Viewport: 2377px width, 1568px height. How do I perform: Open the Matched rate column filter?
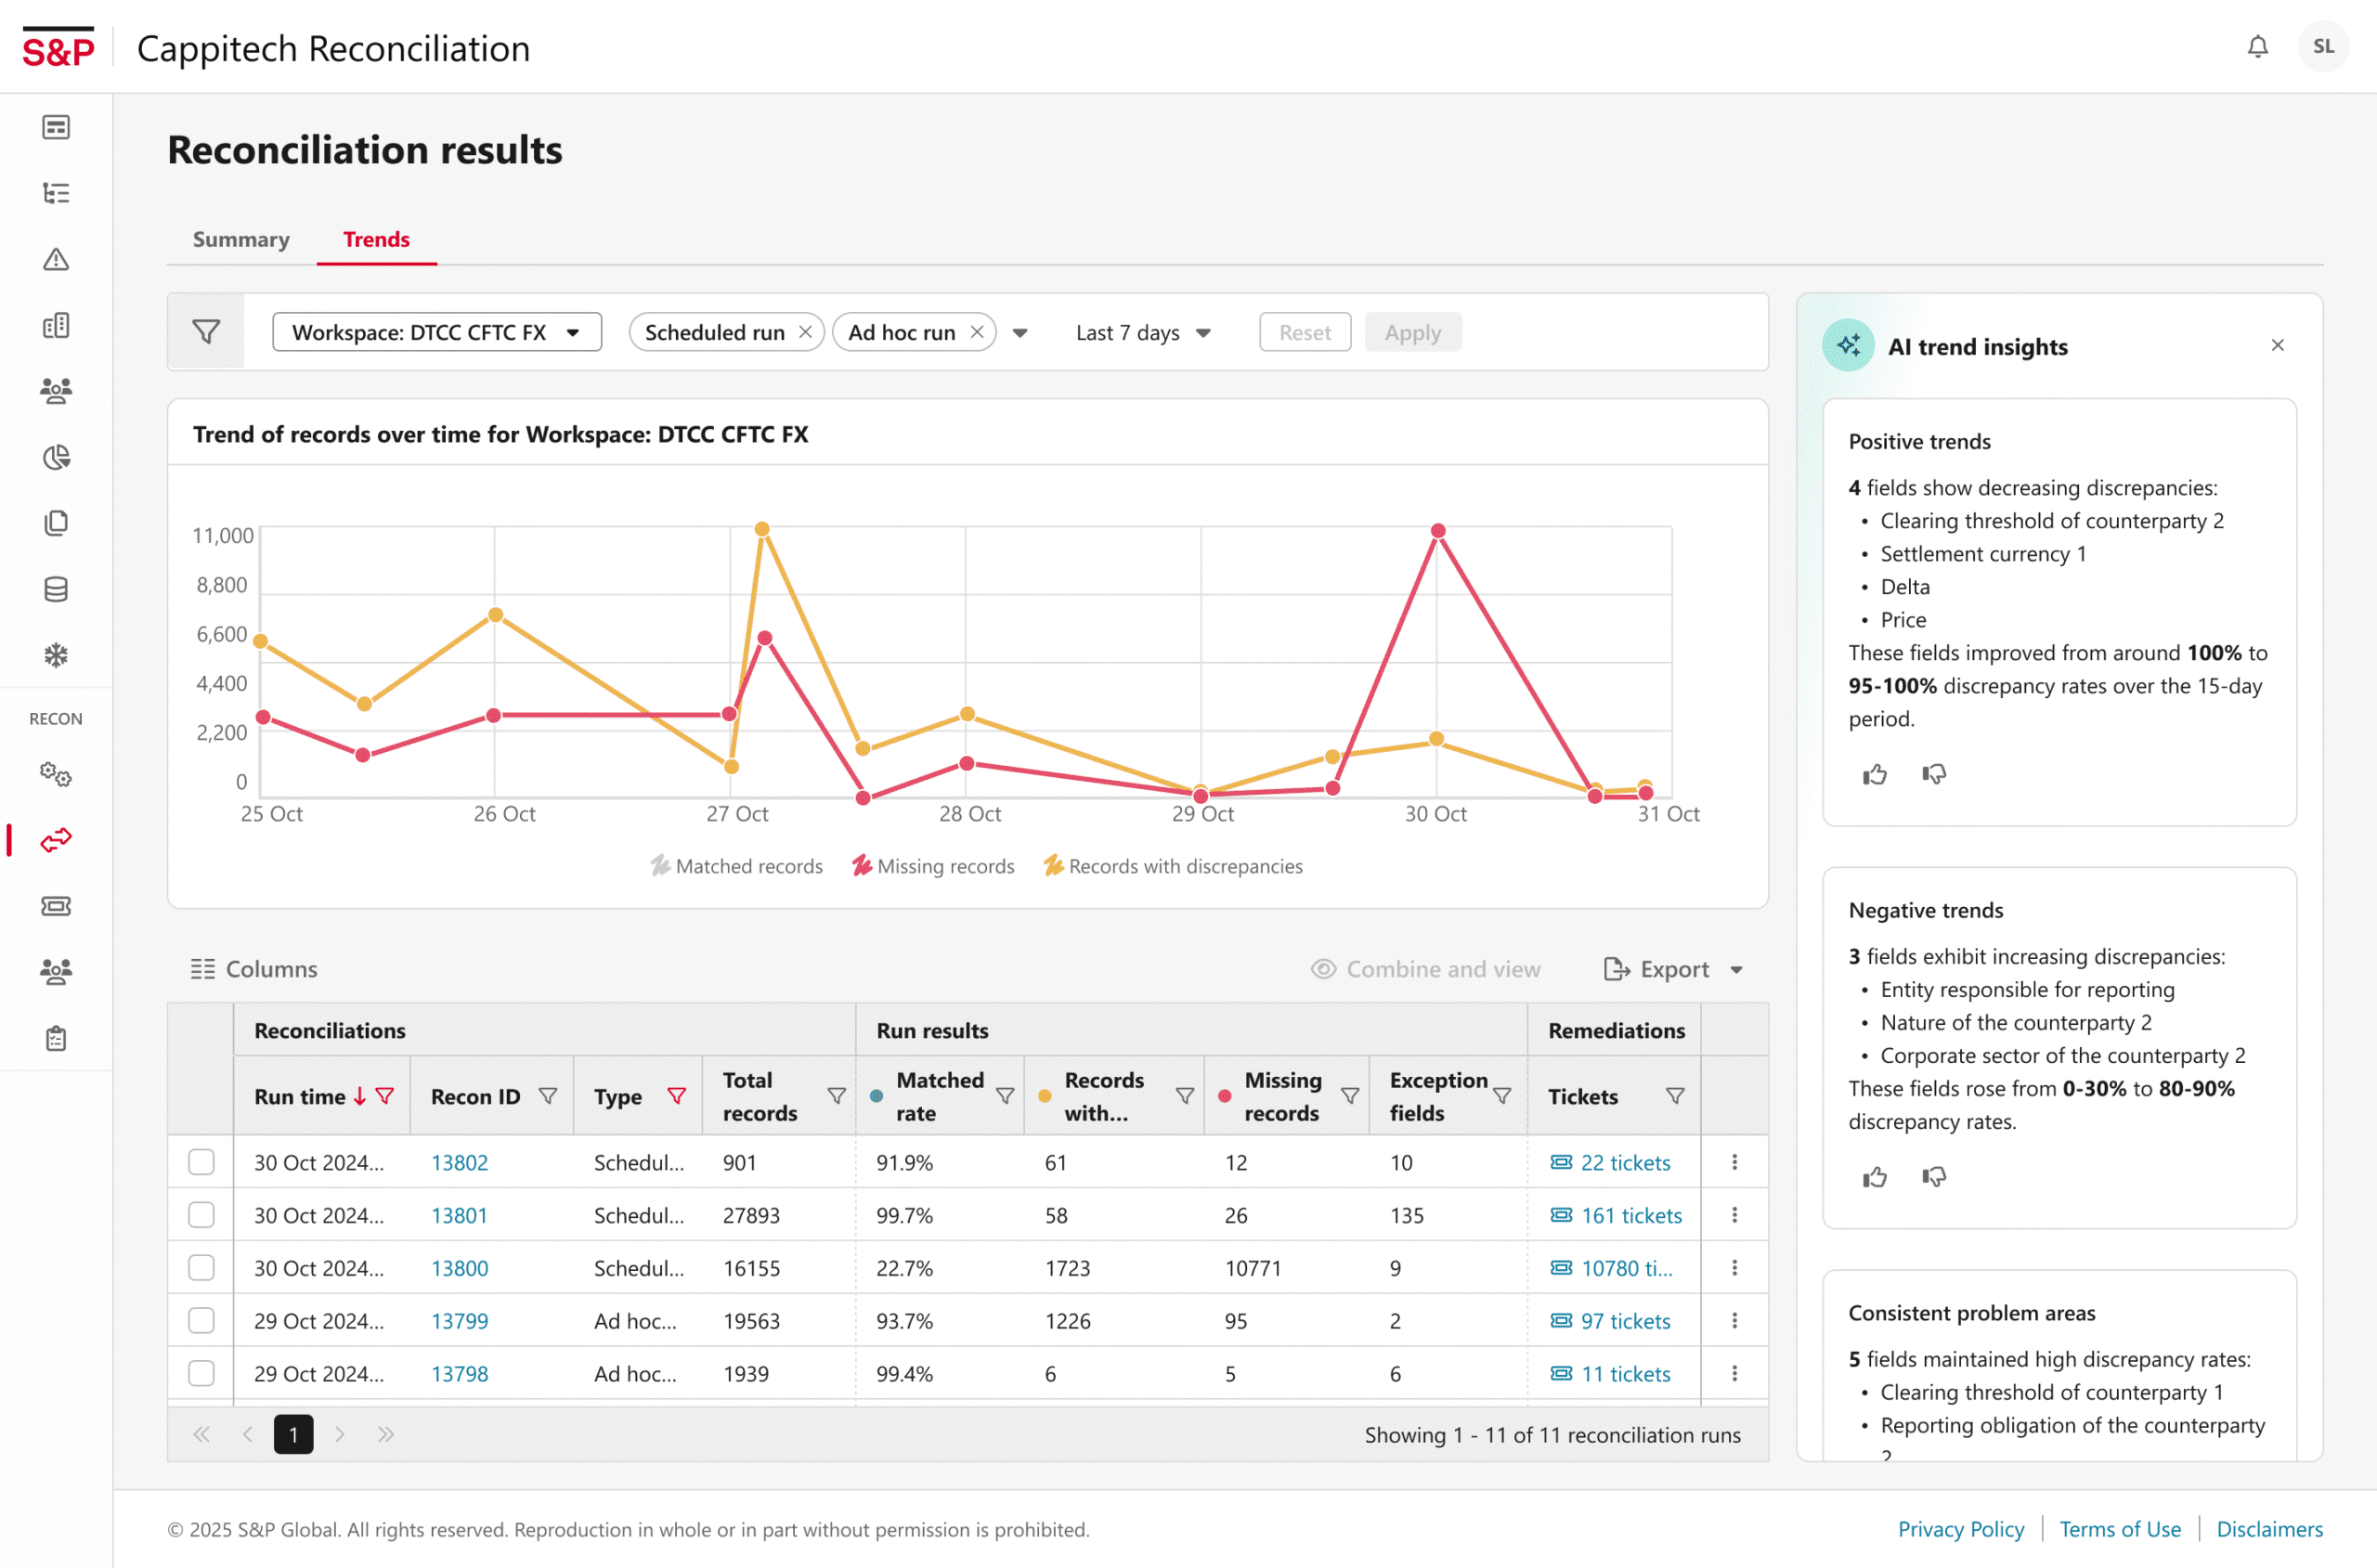pyautogui.click(x=1005, y=1096)
